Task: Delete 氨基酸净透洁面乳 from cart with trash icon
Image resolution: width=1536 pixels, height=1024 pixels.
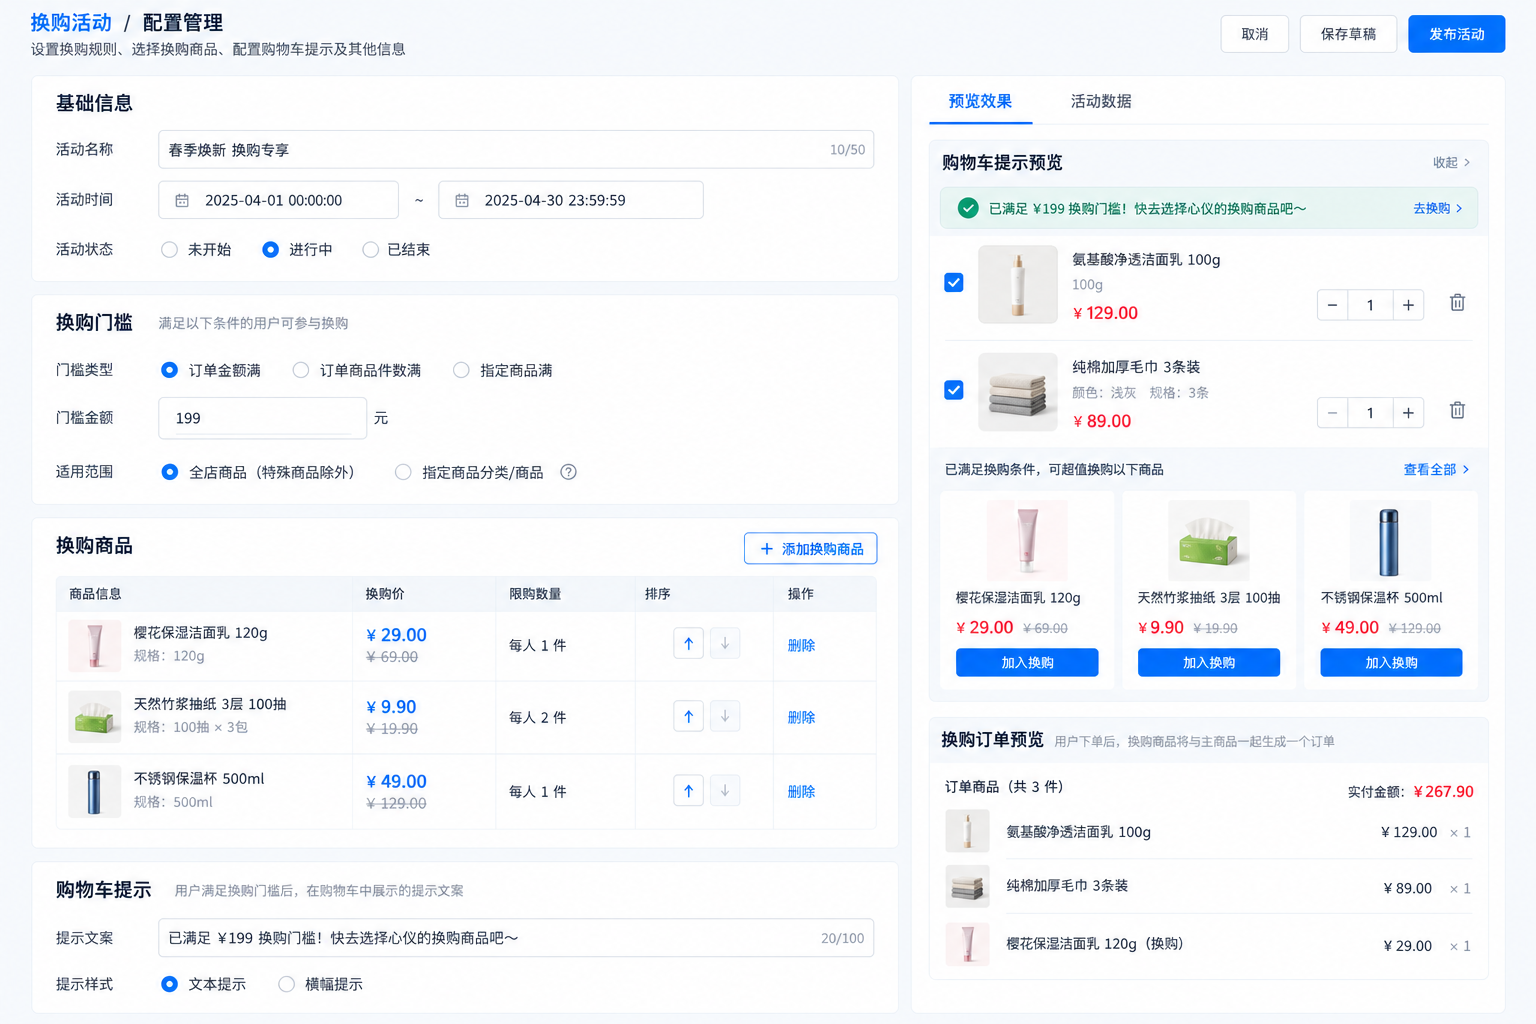Action: click(1457, 303)
